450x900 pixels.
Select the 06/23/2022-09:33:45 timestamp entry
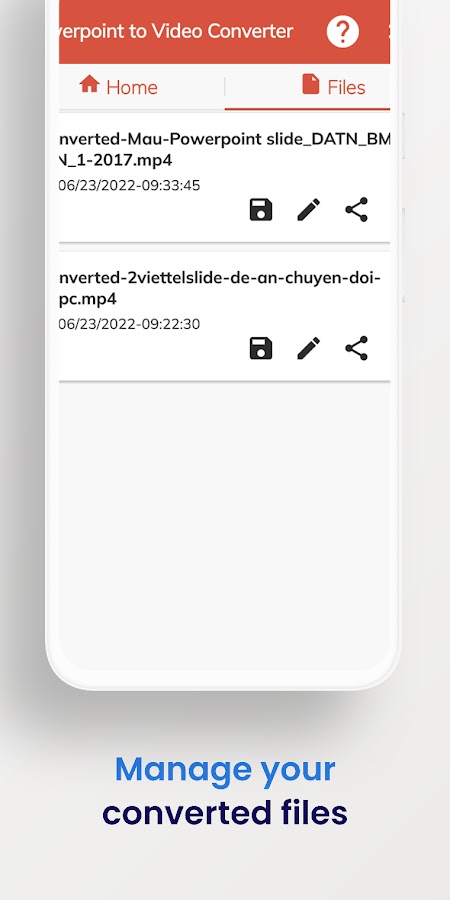click(x=130, y=185)
